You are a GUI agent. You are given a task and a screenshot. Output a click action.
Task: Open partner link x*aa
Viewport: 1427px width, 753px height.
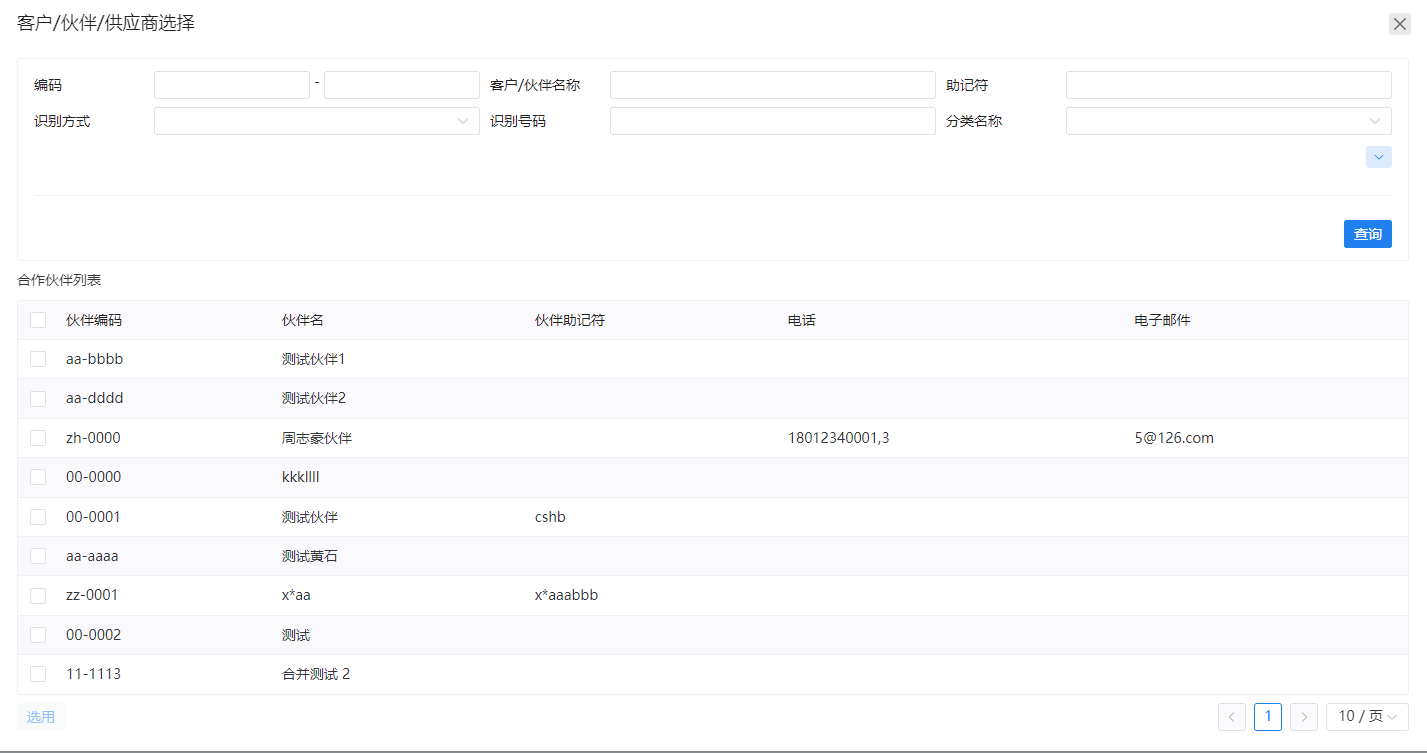pos(296,595)
